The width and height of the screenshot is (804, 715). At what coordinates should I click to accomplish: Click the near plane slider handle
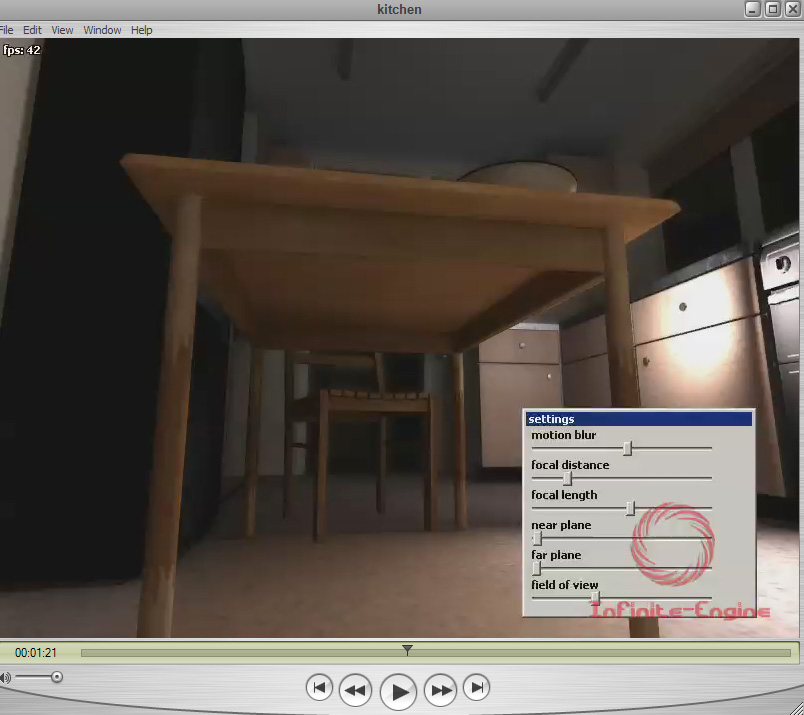537,539
